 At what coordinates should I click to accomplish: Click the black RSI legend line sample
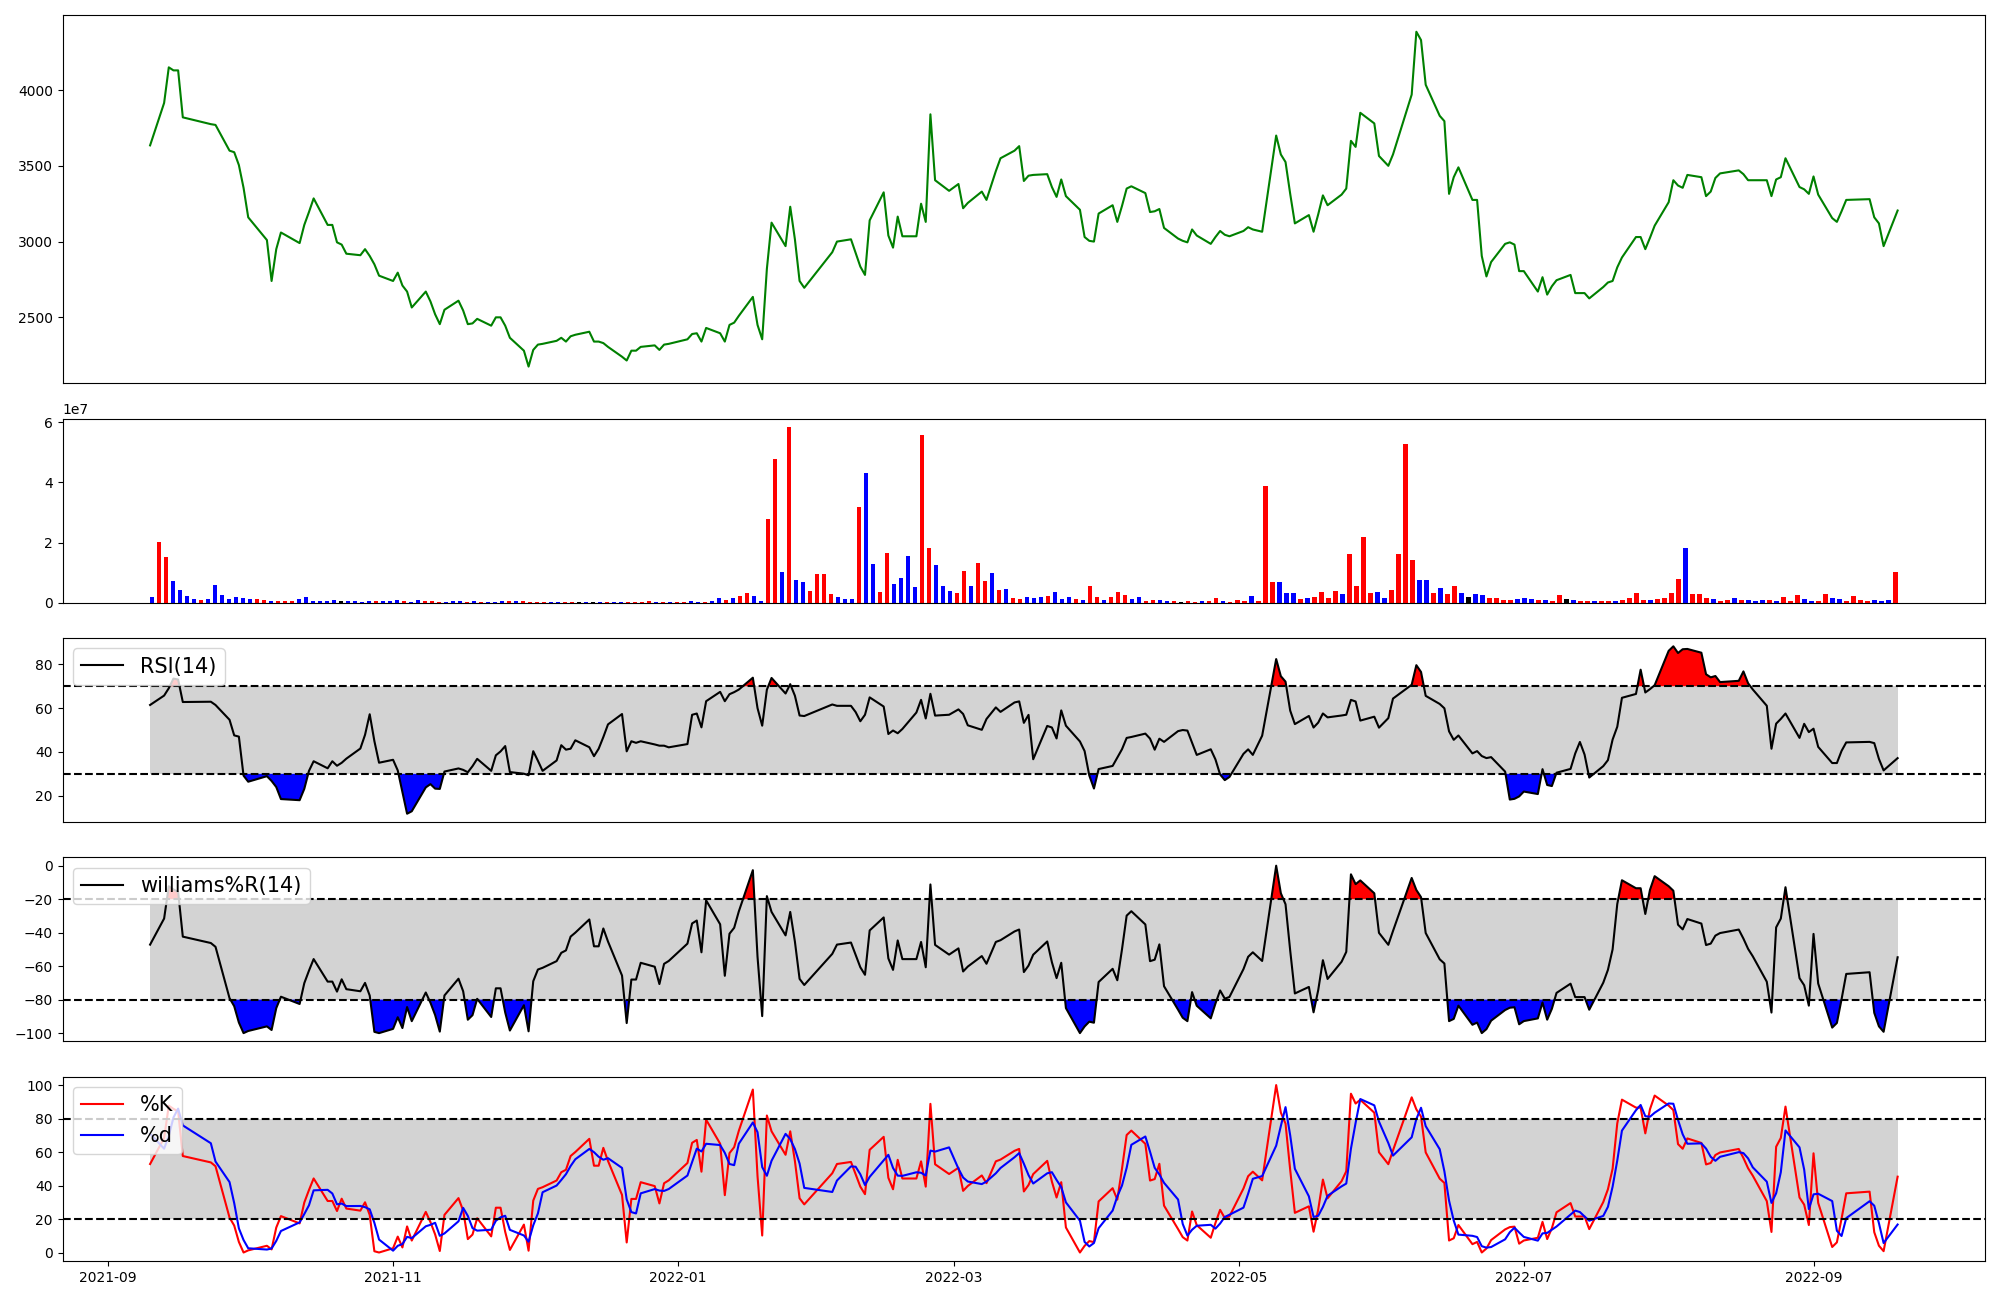102,666
